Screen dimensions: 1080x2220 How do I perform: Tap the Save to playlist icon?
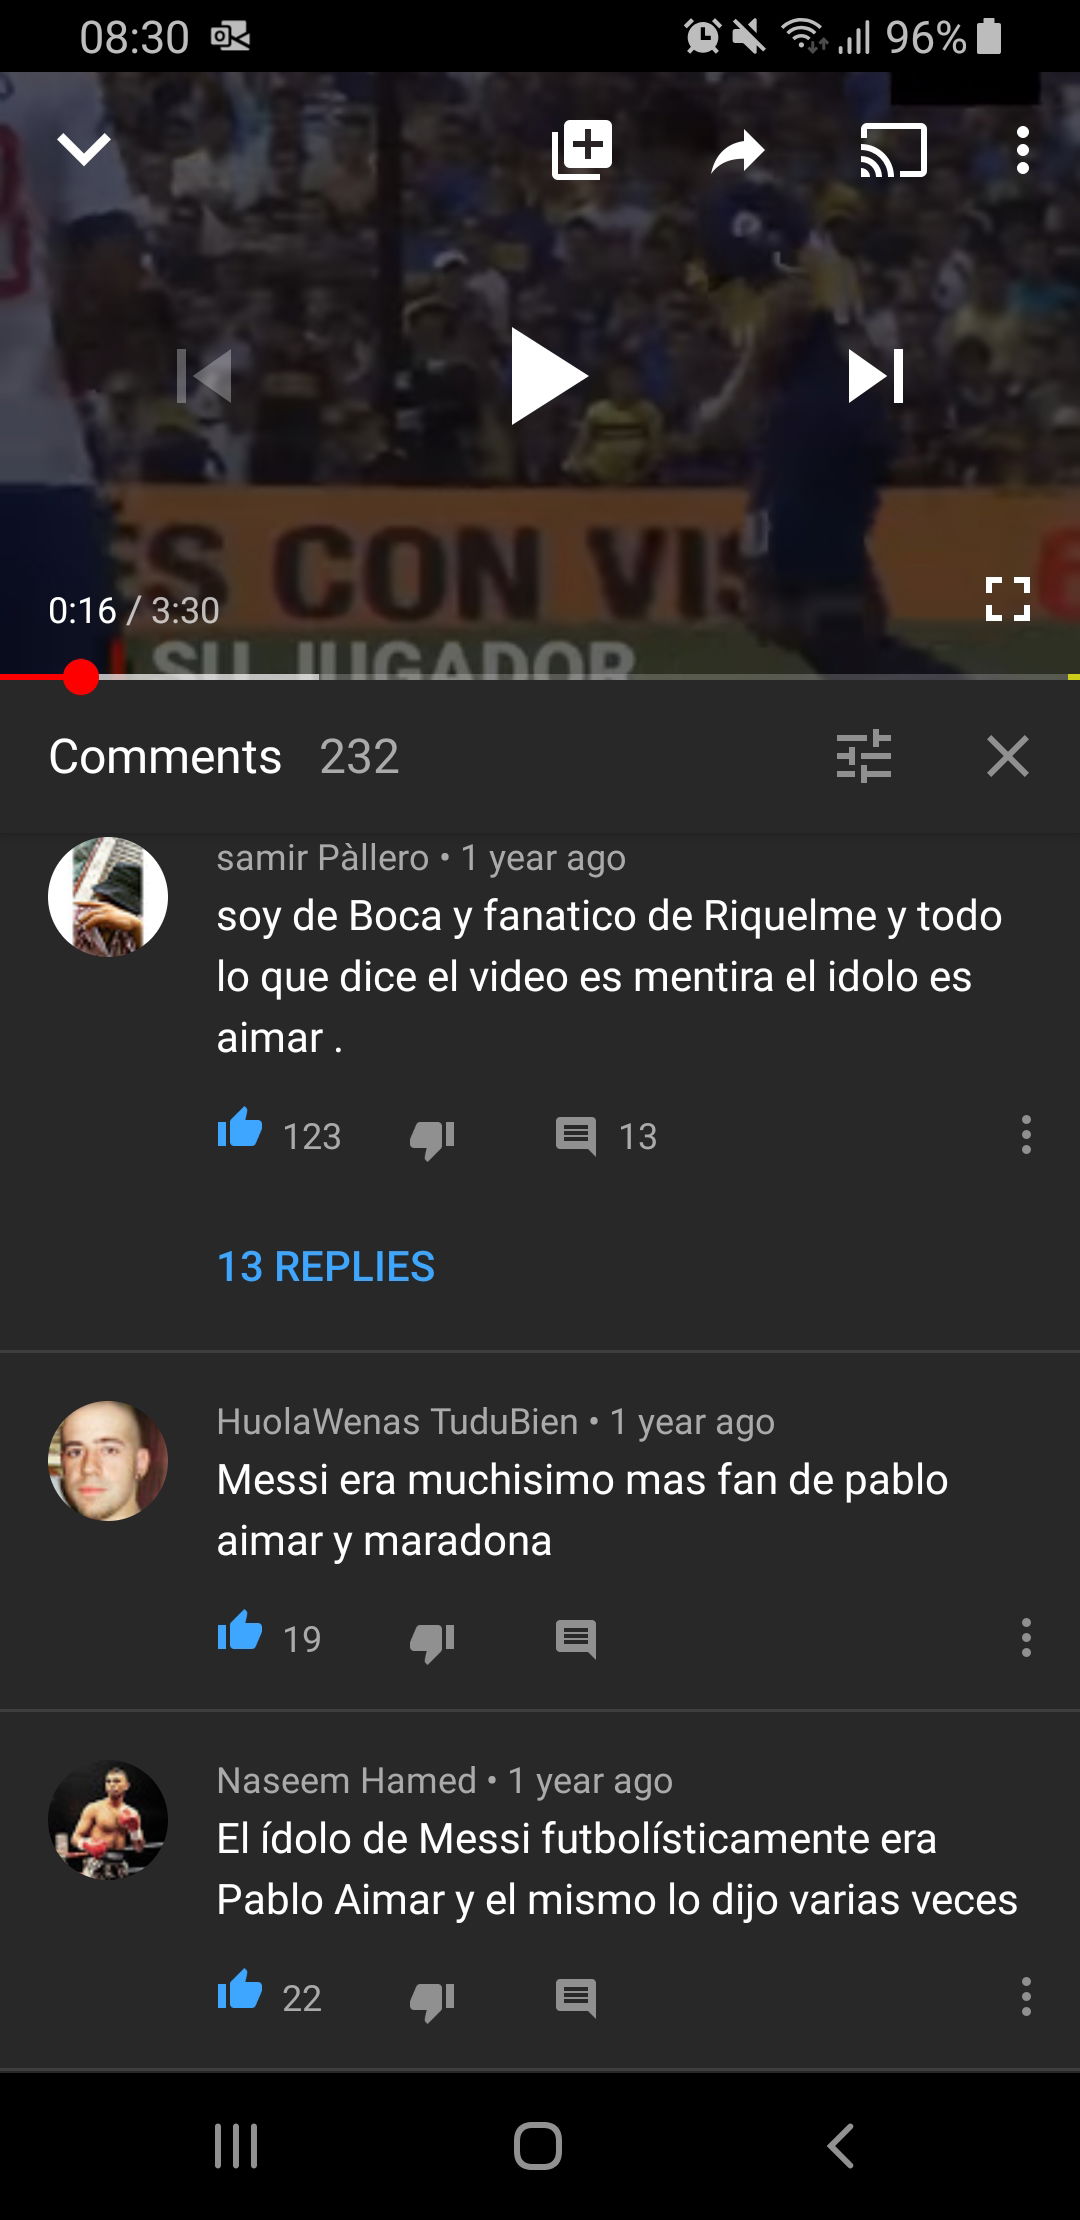point(582,150)
